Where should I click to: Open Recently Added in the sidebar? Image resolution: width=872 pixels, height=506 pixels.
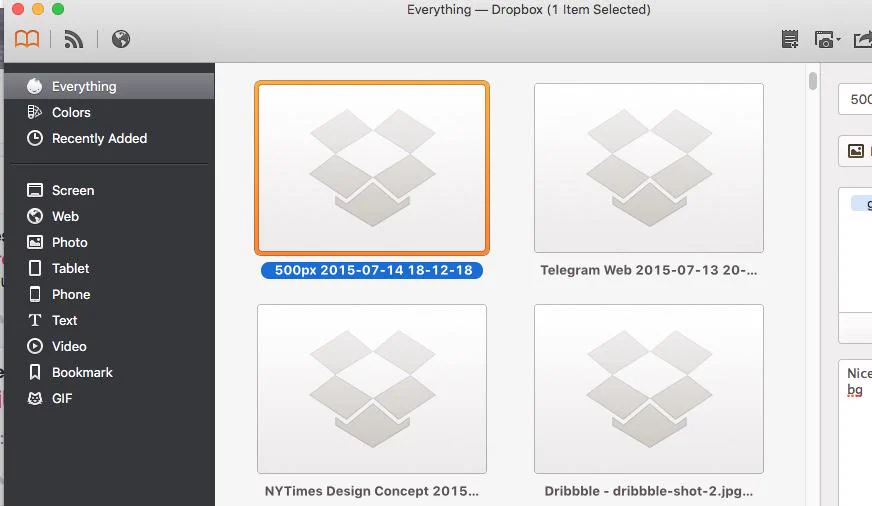109,138
